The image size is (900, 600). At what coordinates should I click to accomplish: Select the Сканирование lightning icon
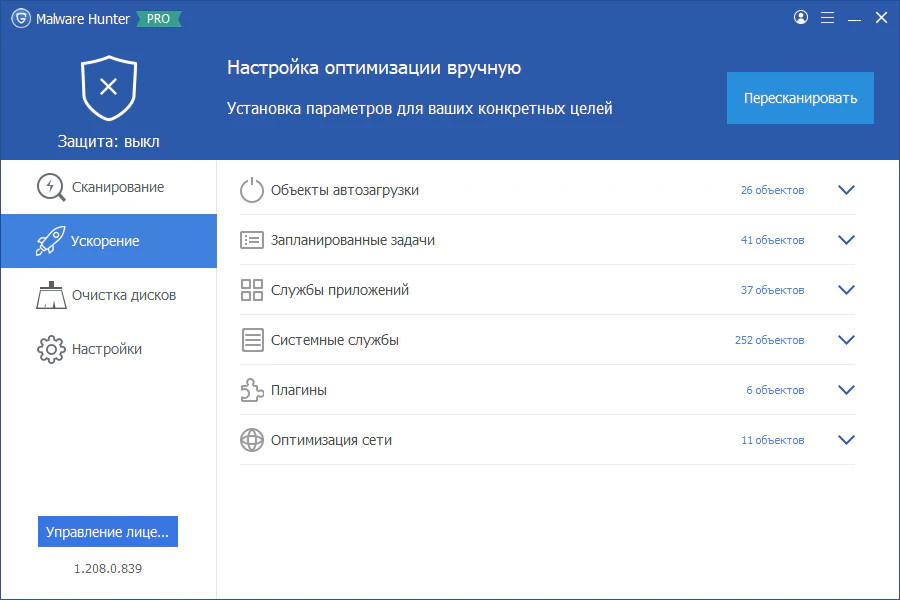pos(50,186)
